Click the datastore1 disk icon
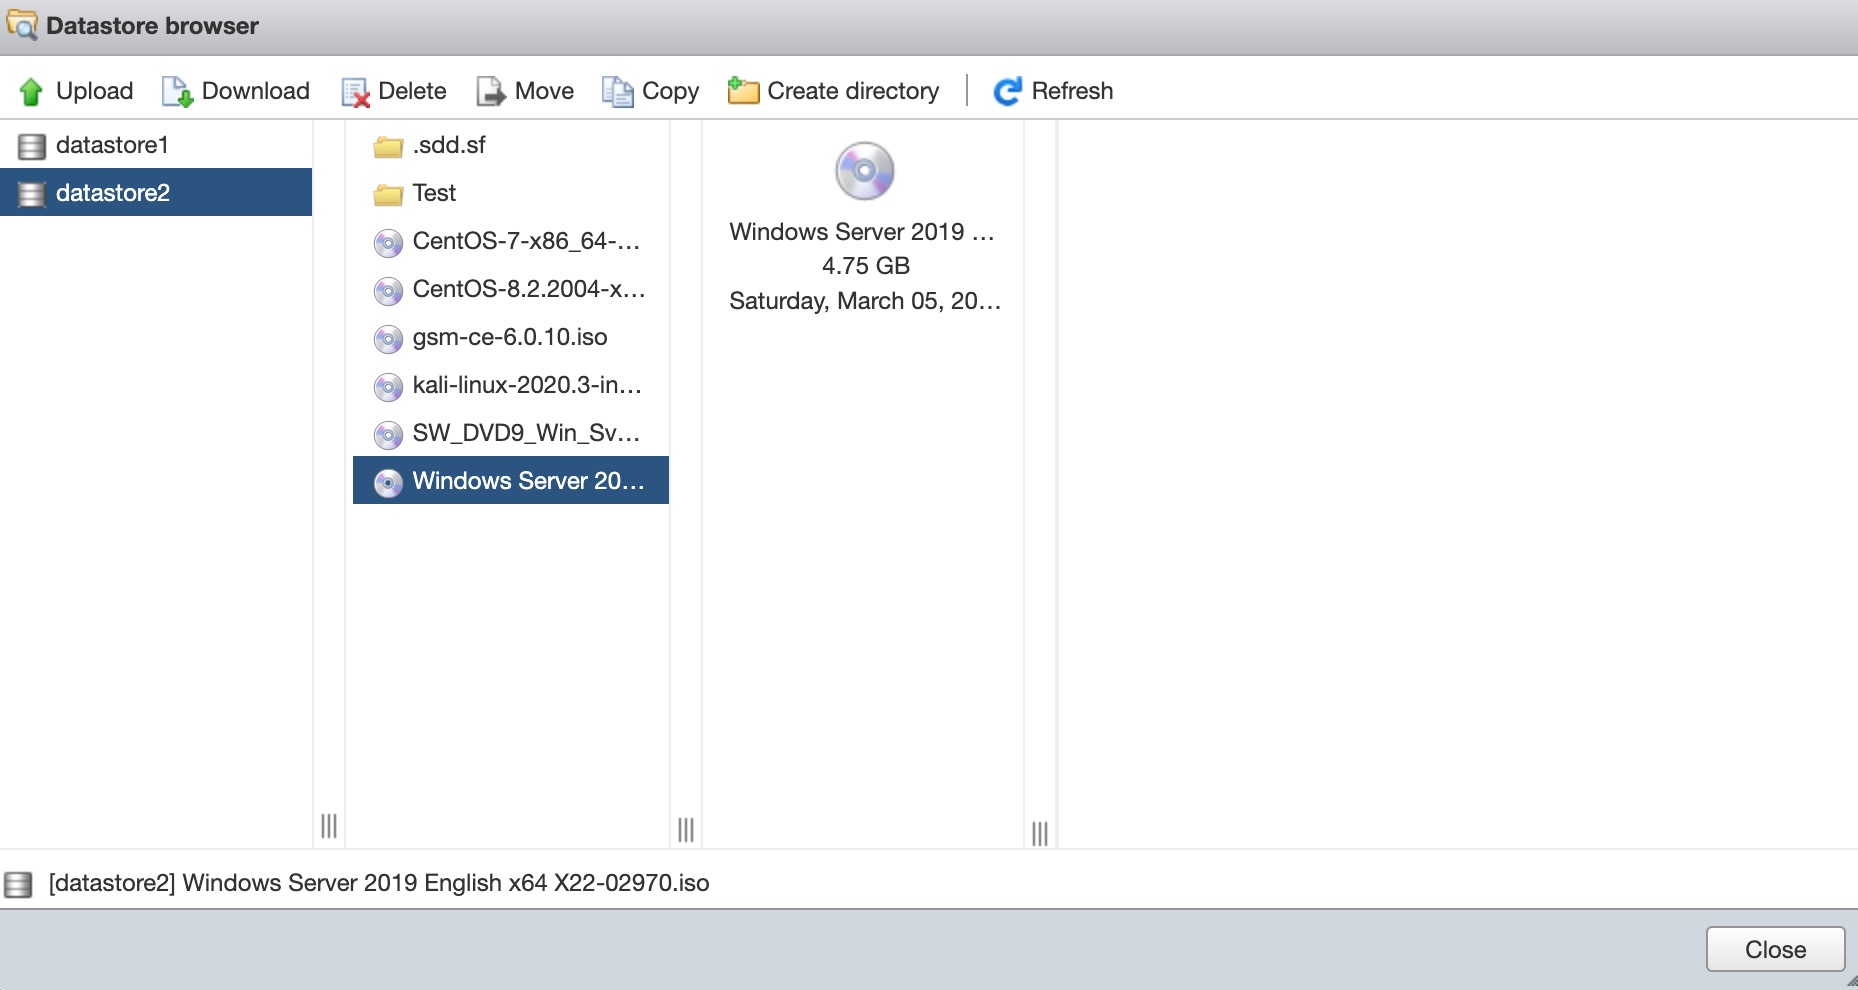 coord(32,146)
